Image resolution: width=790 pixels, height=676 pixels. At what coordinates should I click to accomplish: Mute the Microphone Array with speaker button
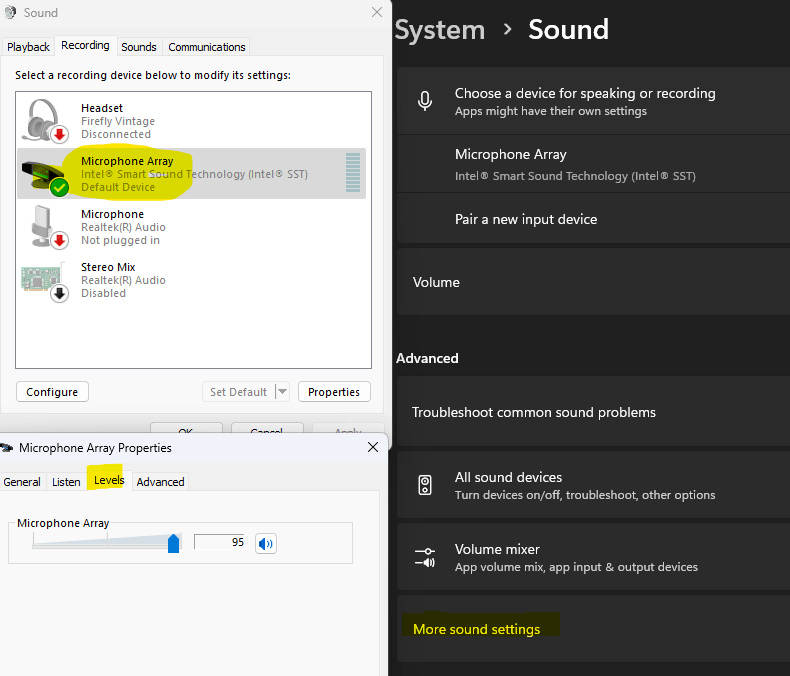click(x=265, y=543)
